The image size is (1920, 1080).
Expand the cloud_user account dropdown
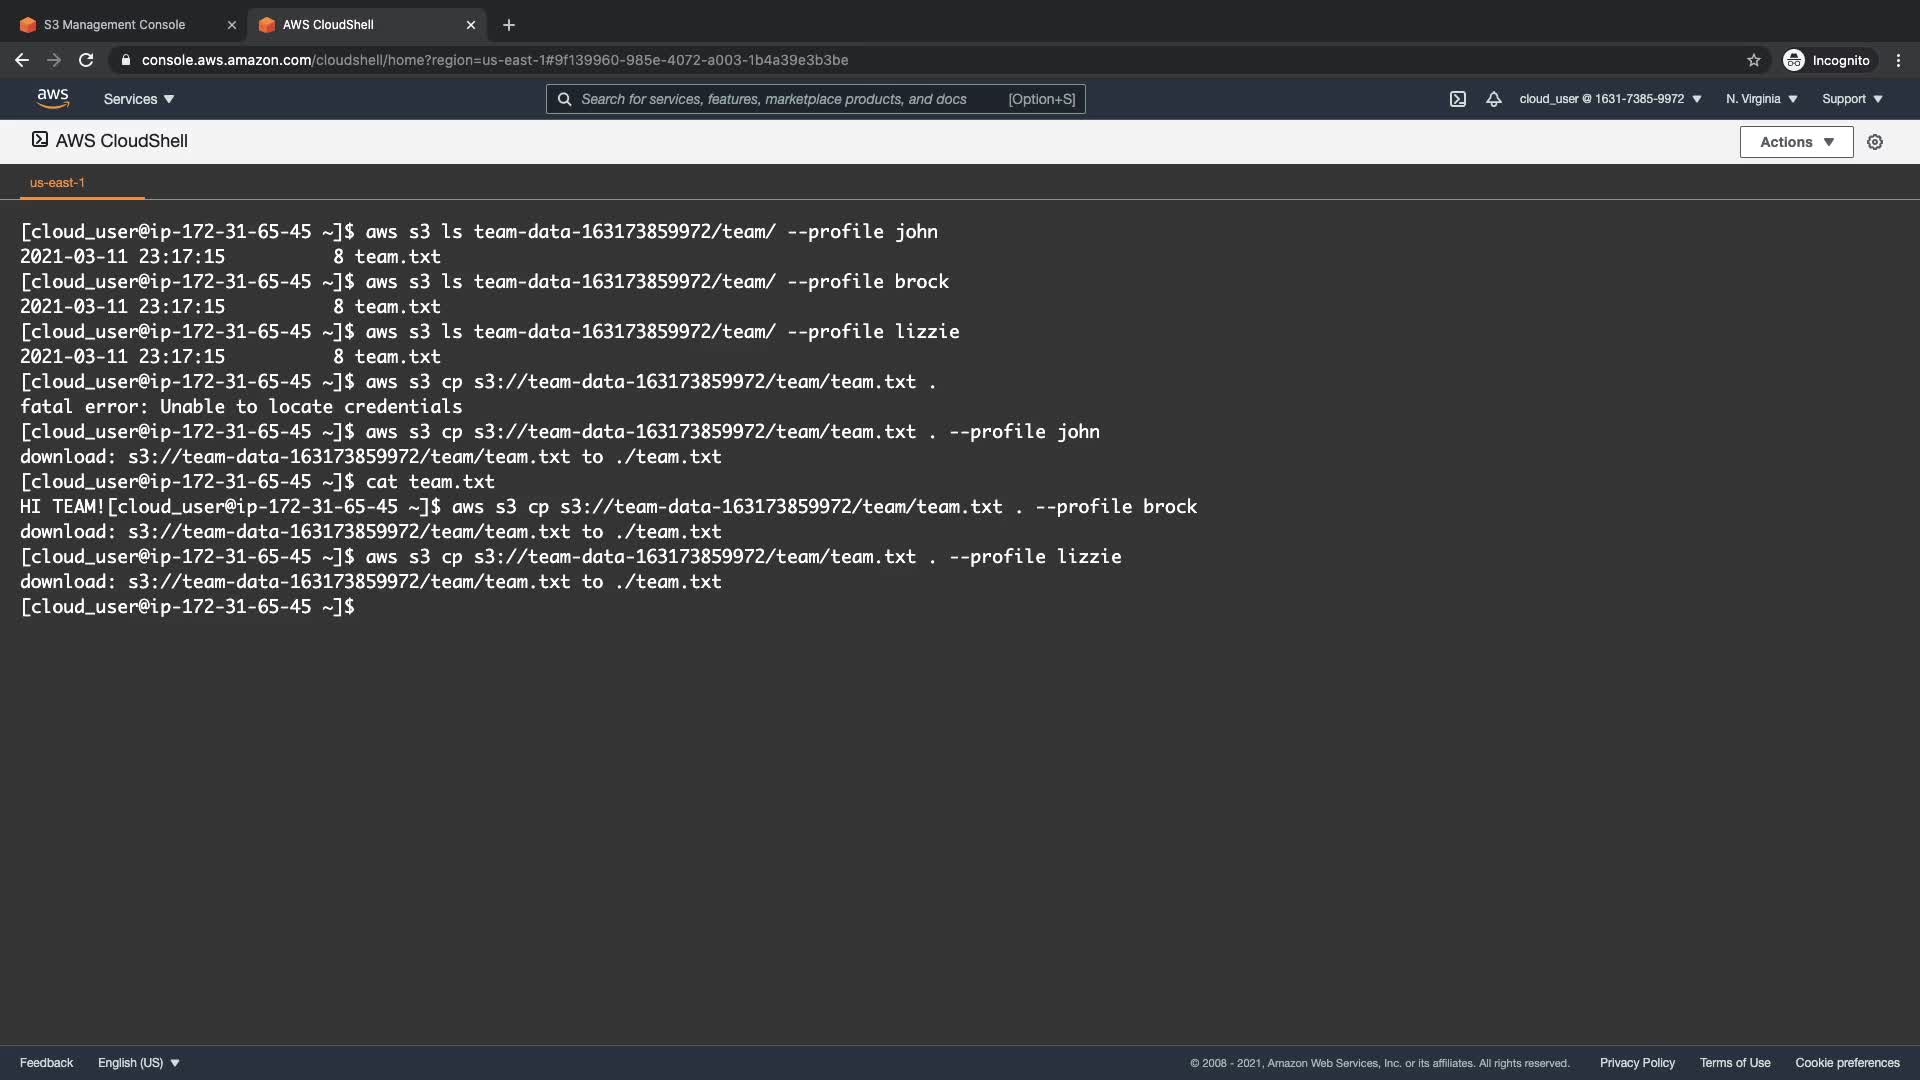pyautogui.click(x=1610, y=99)
